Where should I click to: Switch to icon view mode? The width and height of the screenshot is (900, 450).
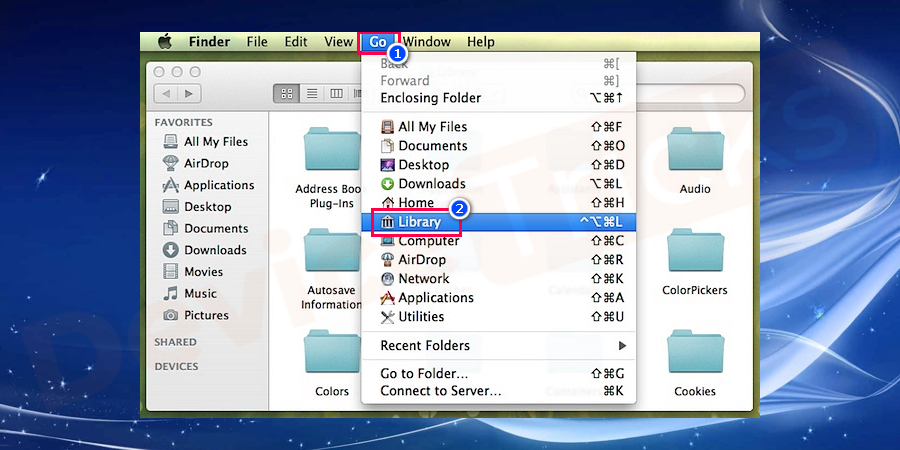(x=287, y=93)
